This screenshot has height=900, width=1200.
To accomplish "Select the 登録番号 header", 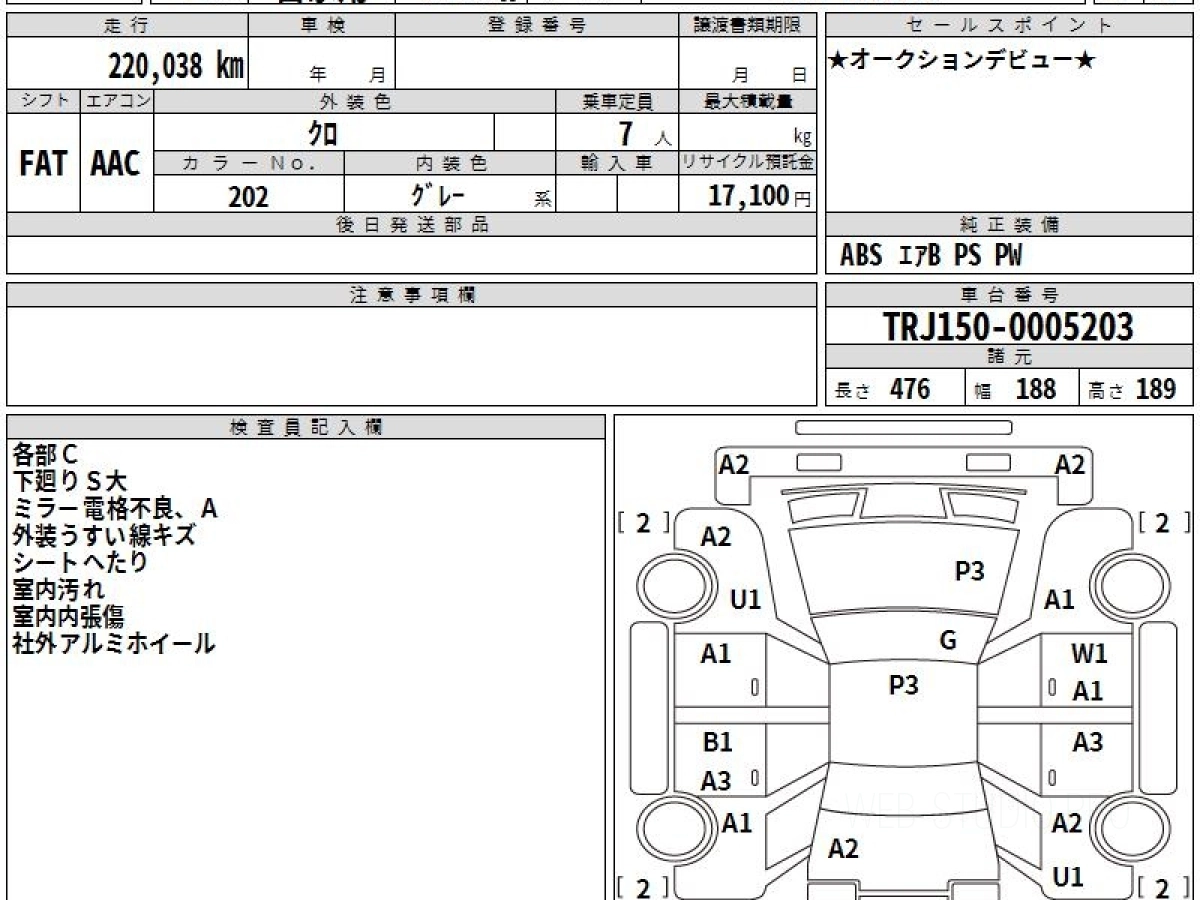I will pyautogui.click(x=537, y=26).
